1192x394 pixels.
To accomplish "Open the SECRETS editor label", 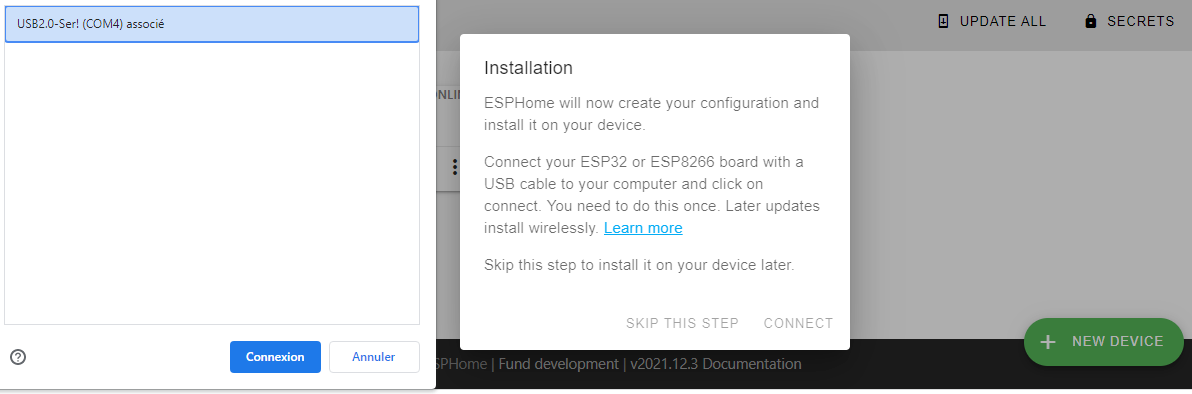I will coord(1140,21).
